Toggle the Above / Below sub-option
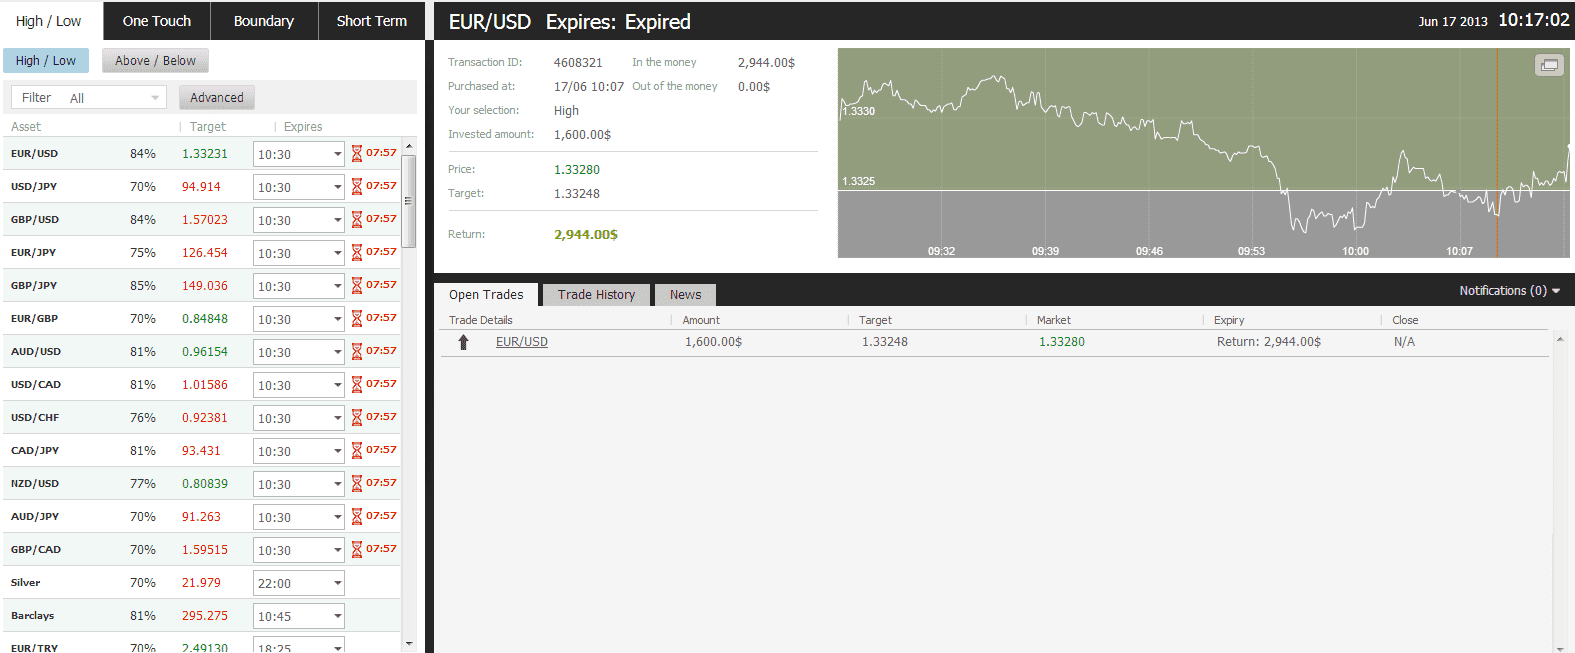The width and height of the screenshot is (1575, 653). pyautogui.click(x=155, y=61)
